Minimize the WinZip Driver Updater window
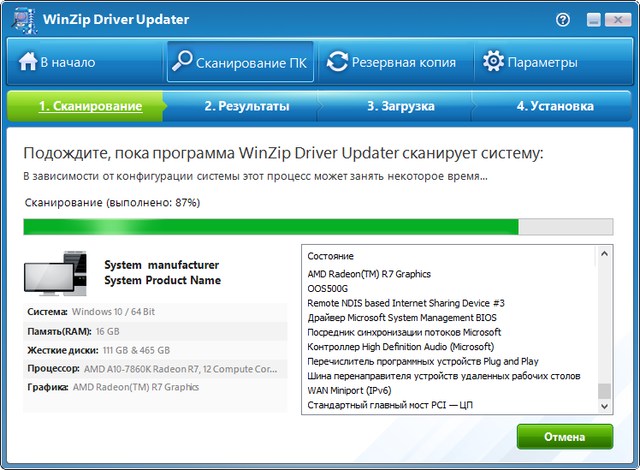 594,20
